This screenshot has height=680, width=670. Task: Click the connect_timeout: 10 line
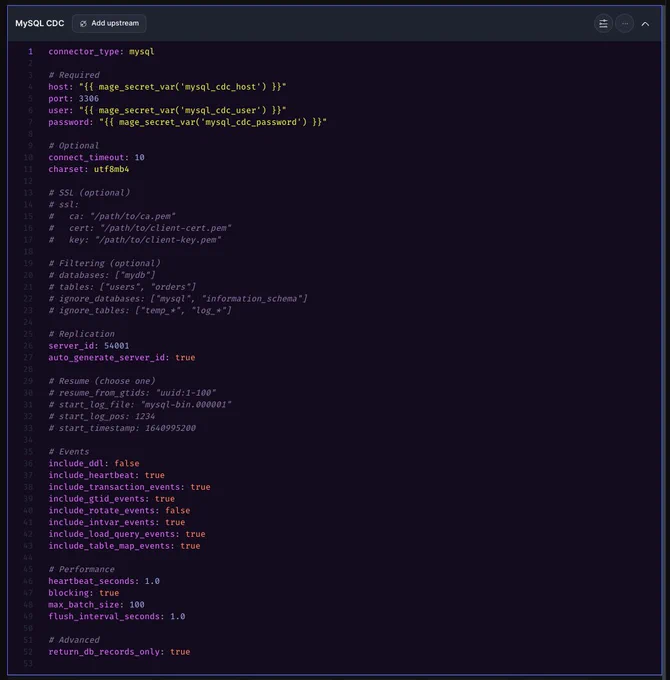[96, 157]
